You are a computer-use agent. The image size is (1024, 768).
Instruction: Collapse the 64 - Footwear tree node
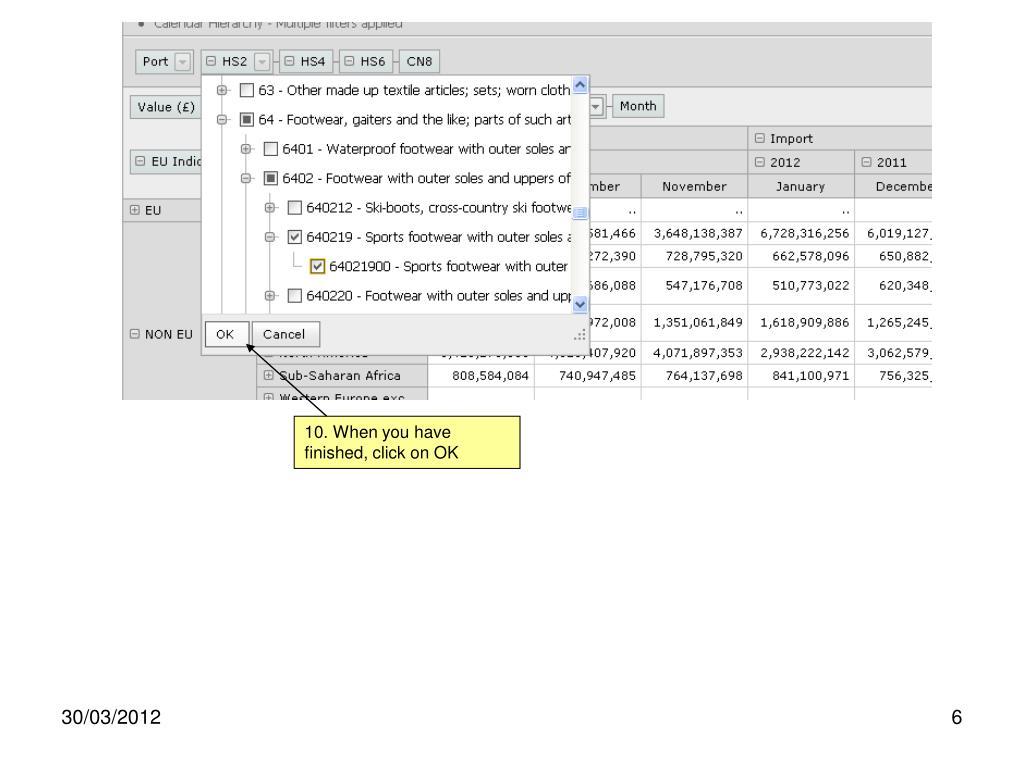point(222,120)
